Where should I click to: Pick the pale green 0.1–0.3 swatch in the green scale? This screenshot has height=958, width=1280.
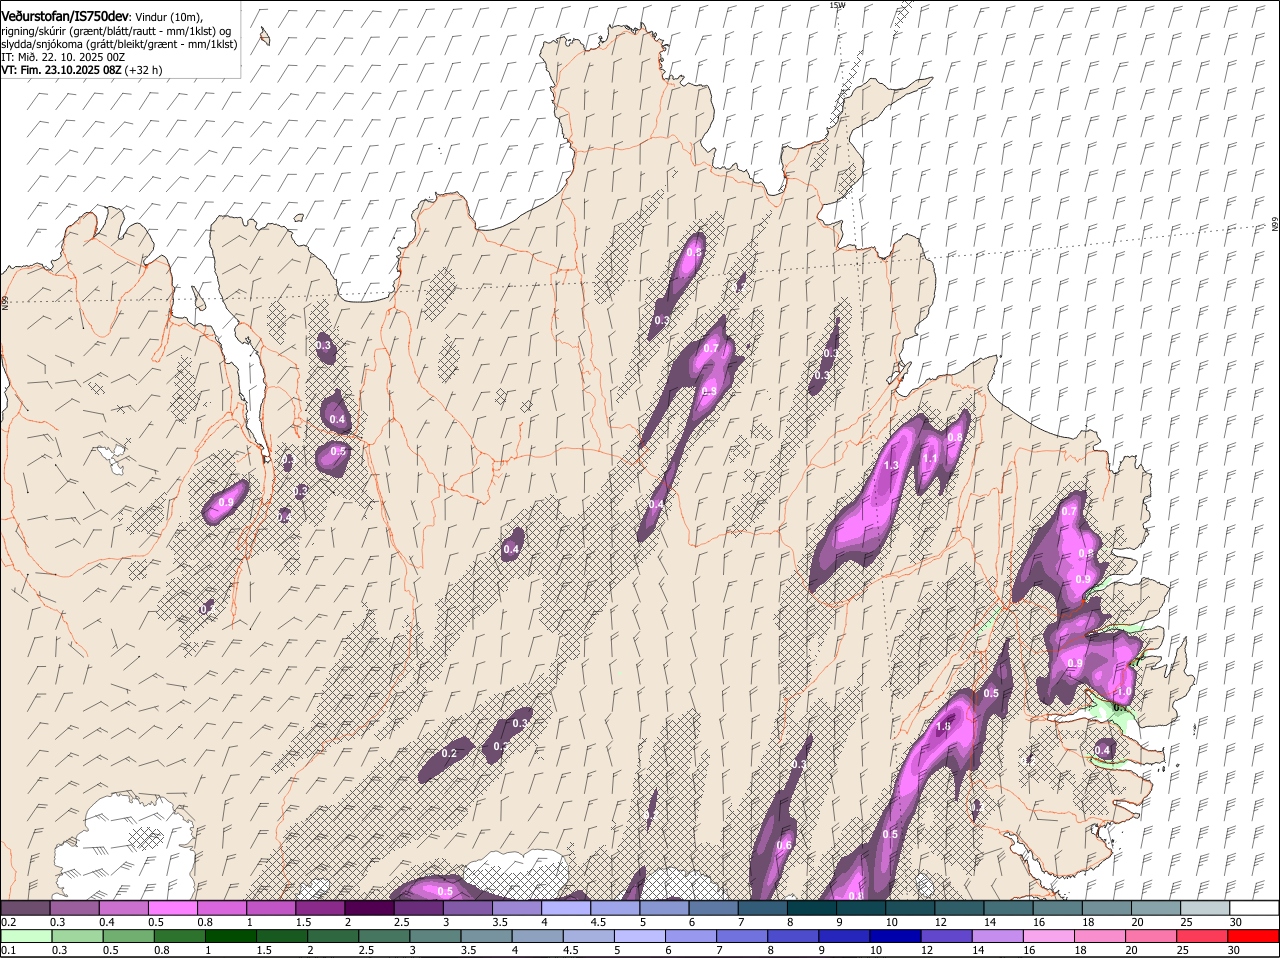[26, 937]
